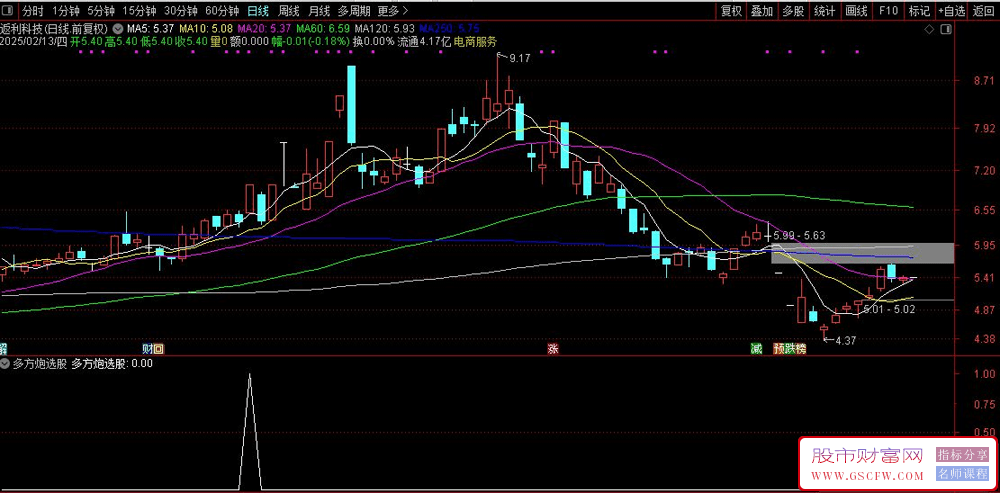Toggle the right side panel icon

point(946,29)
